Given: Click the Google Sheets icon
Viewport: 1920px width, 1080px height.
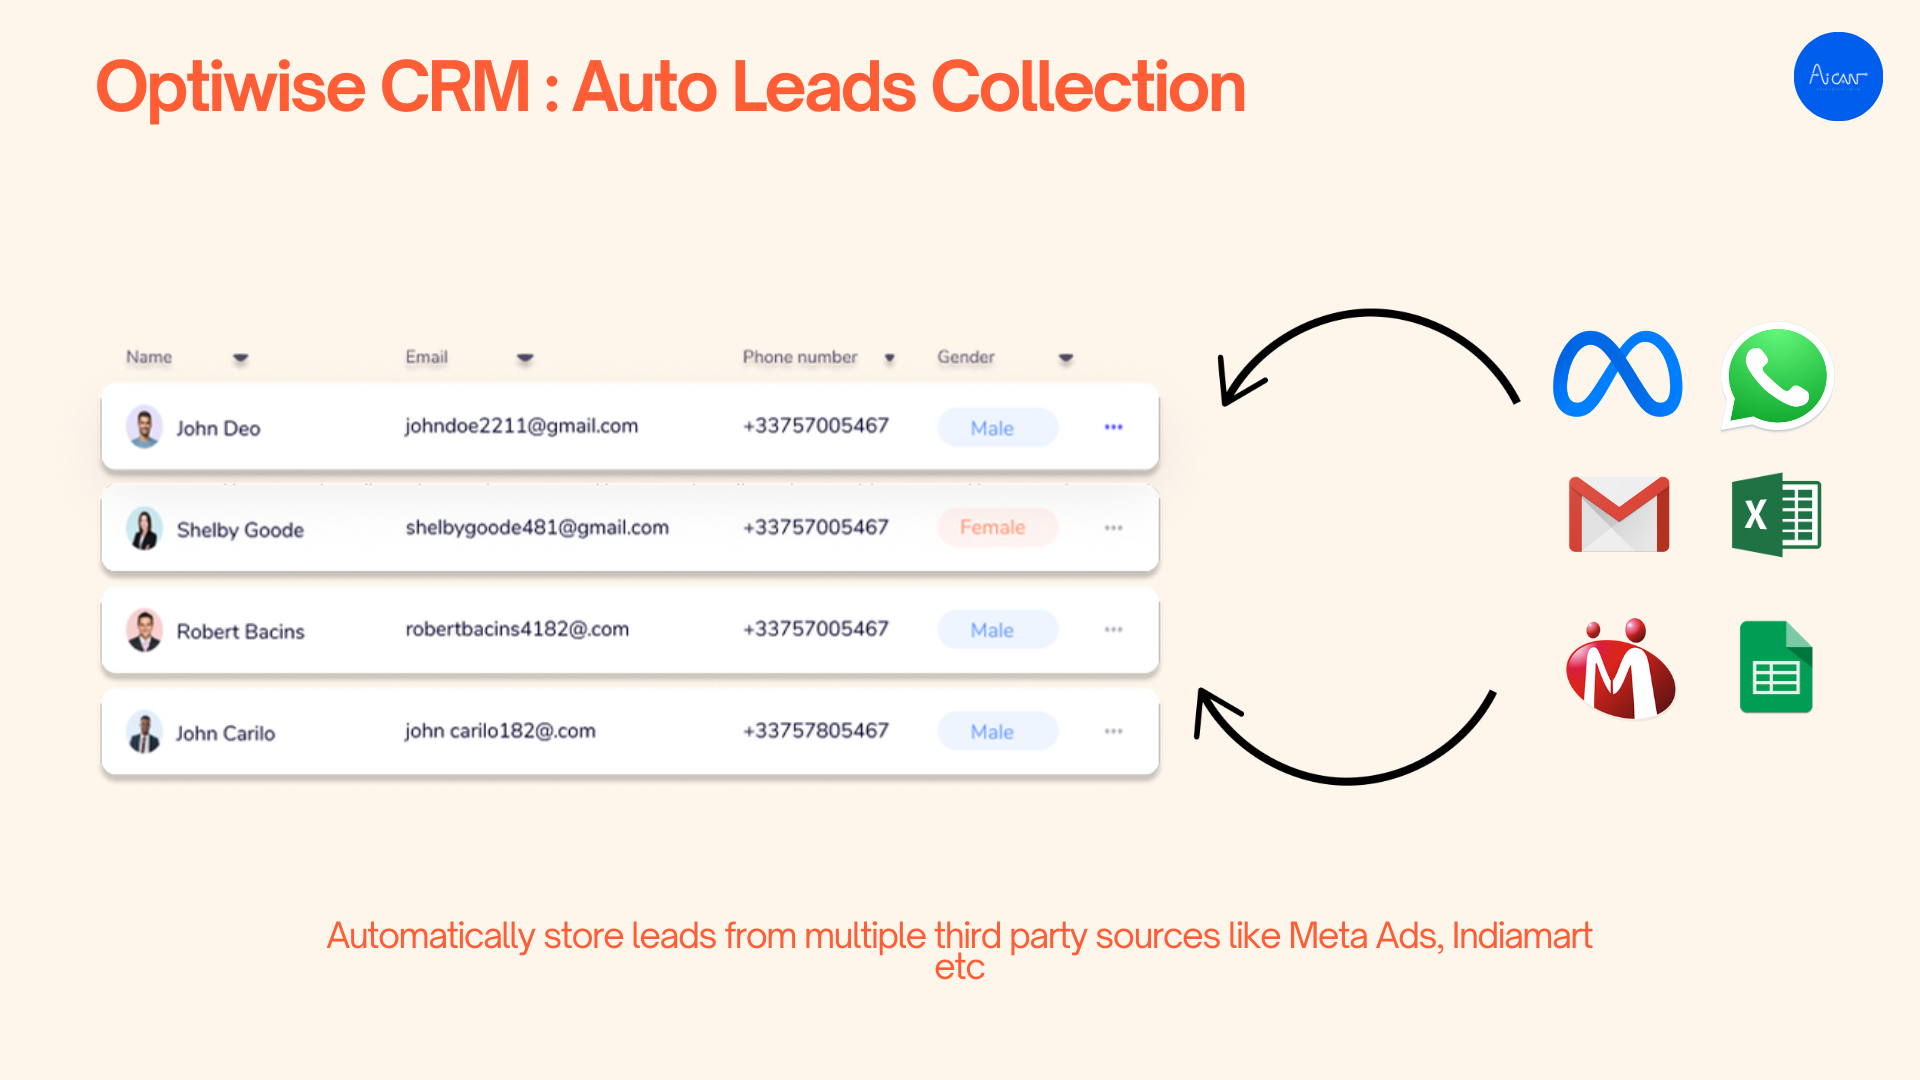Looking at the screenshot, I should [x=1776, y=667].
